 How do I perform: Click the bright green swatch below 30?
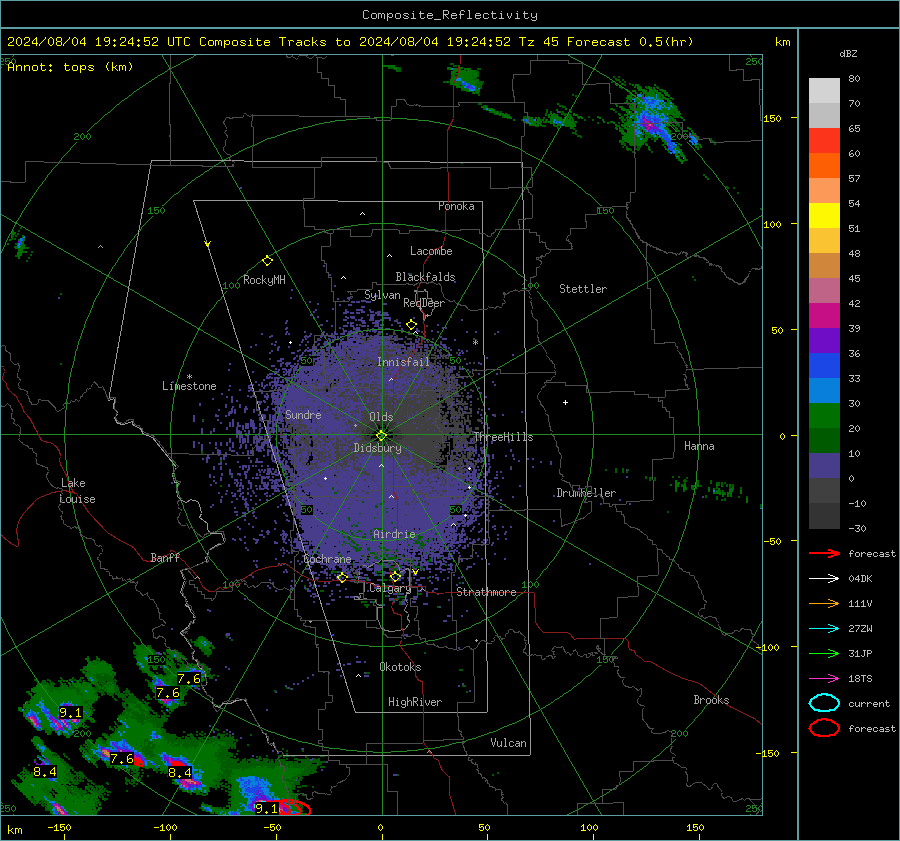point(824,415)
